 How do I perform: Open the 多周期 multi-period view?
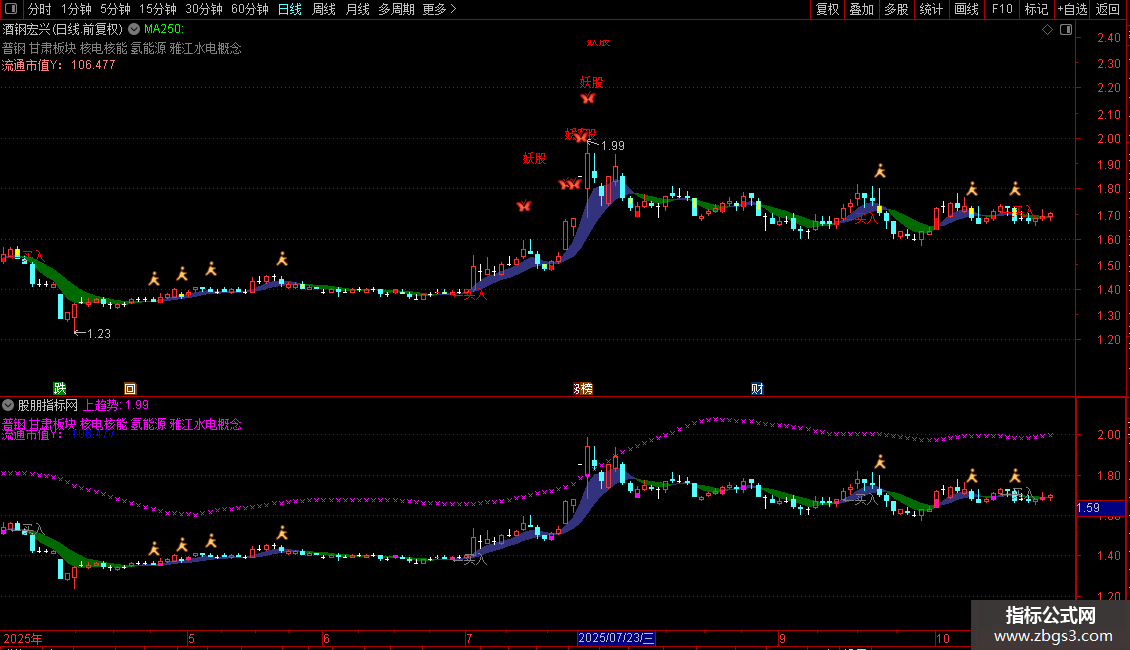pos(396,9)
